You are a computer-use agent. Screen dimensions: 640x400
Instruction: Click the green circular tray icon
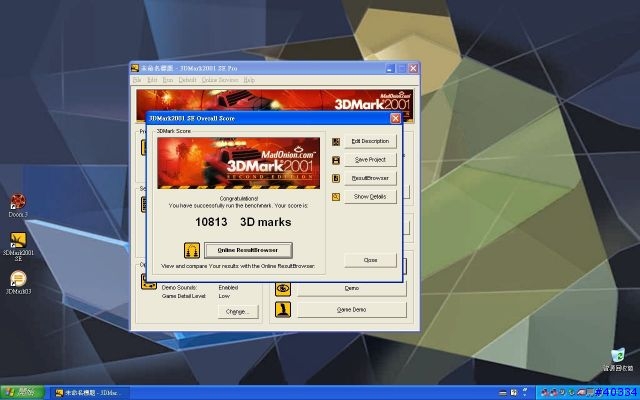pyautogui.click(x=571, y=393)
